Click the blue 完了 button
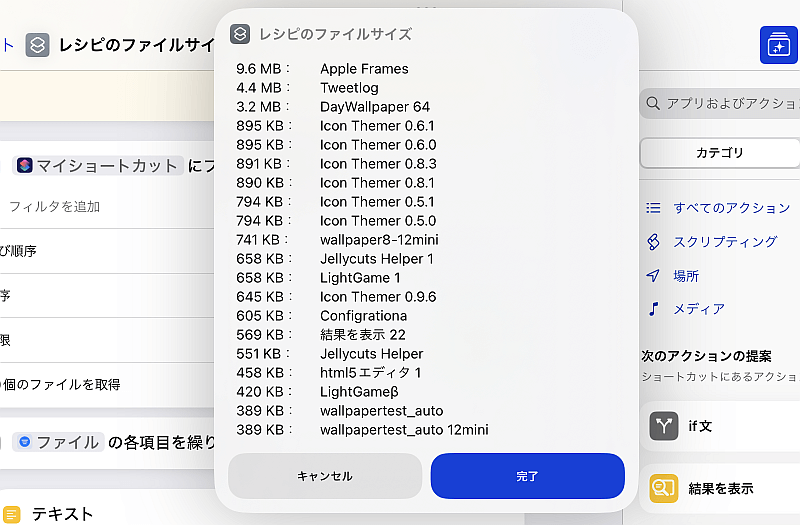 pyautogui.click(x=528, y=476)
